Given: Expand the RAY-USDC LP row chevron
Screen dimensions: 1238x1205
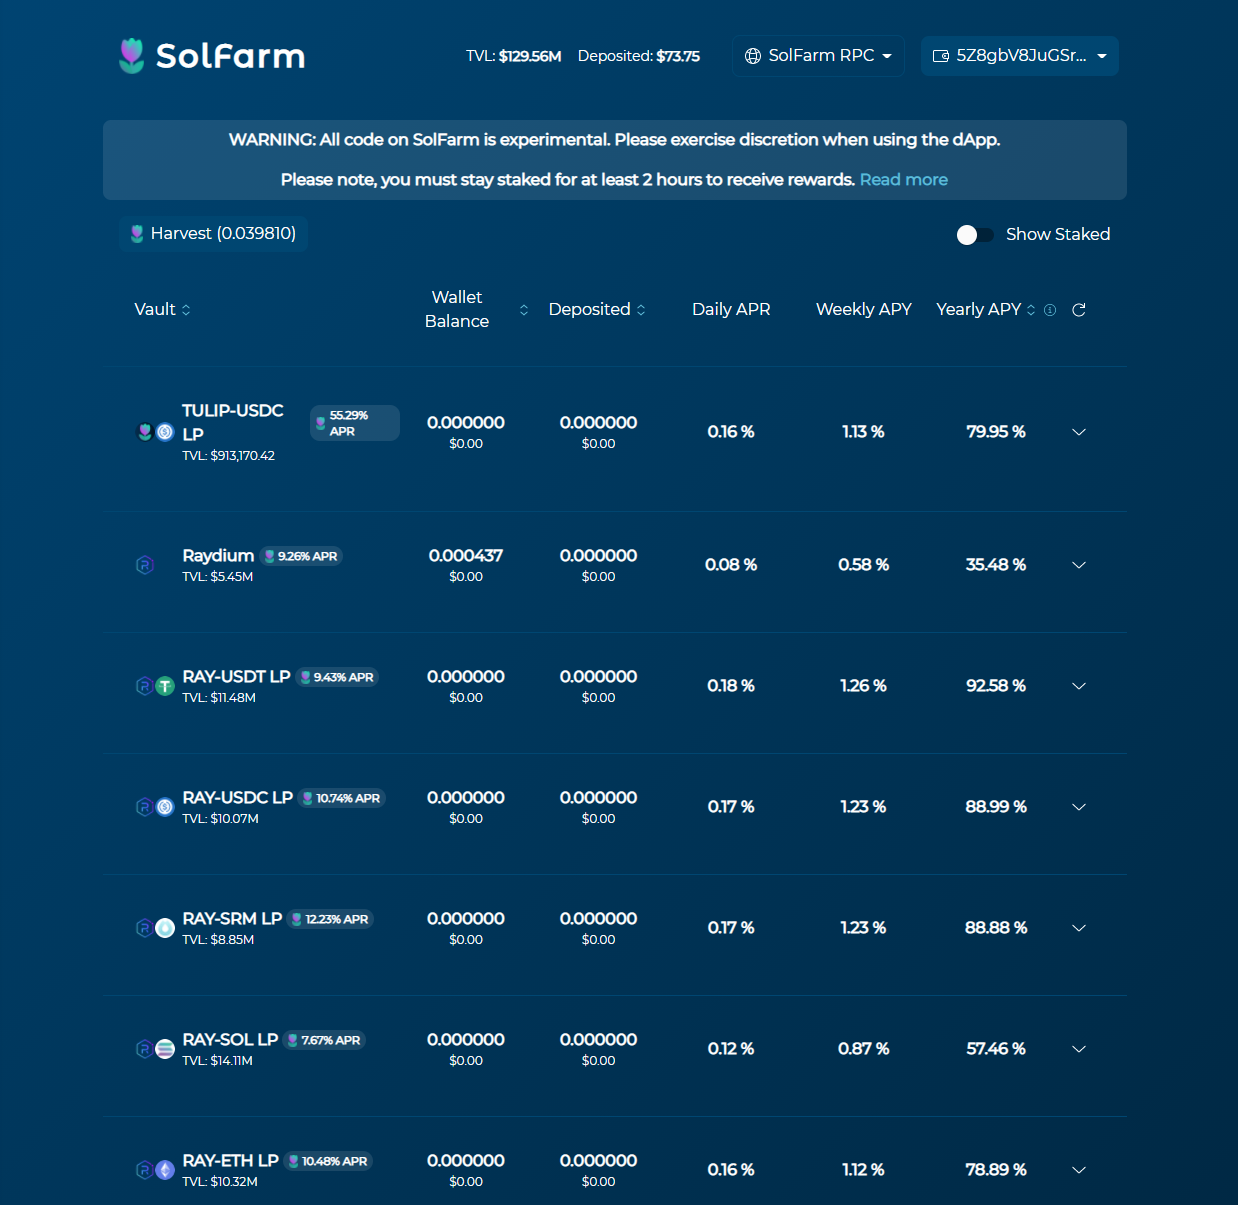Looking at the screenshot, I should [x=1079, y=807].
